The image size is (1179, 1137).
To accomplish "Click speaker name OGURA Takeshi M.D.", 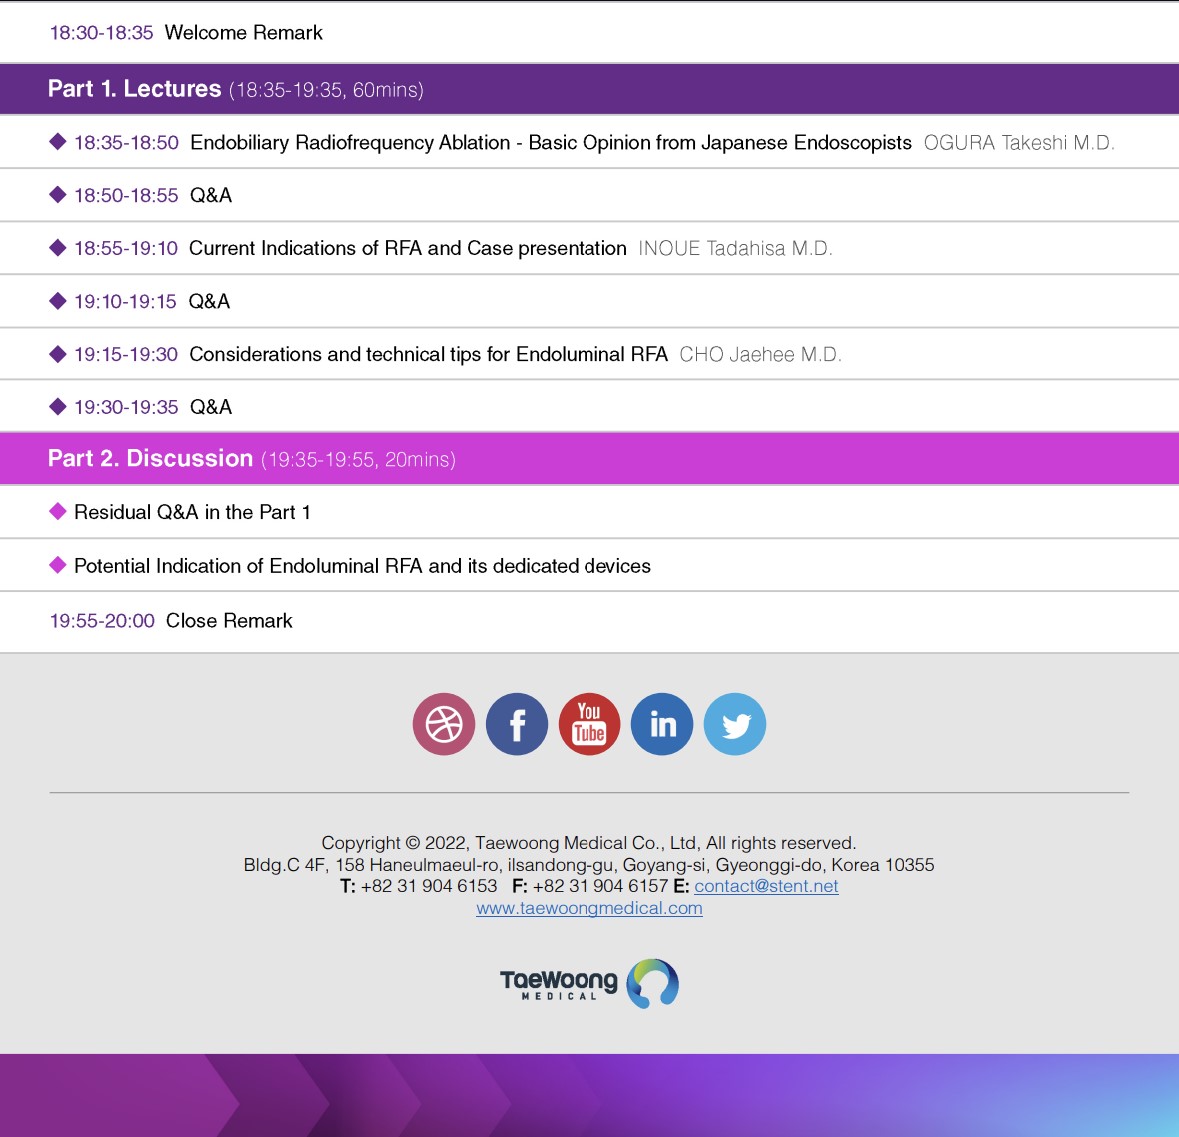I will coord(1018,143).
